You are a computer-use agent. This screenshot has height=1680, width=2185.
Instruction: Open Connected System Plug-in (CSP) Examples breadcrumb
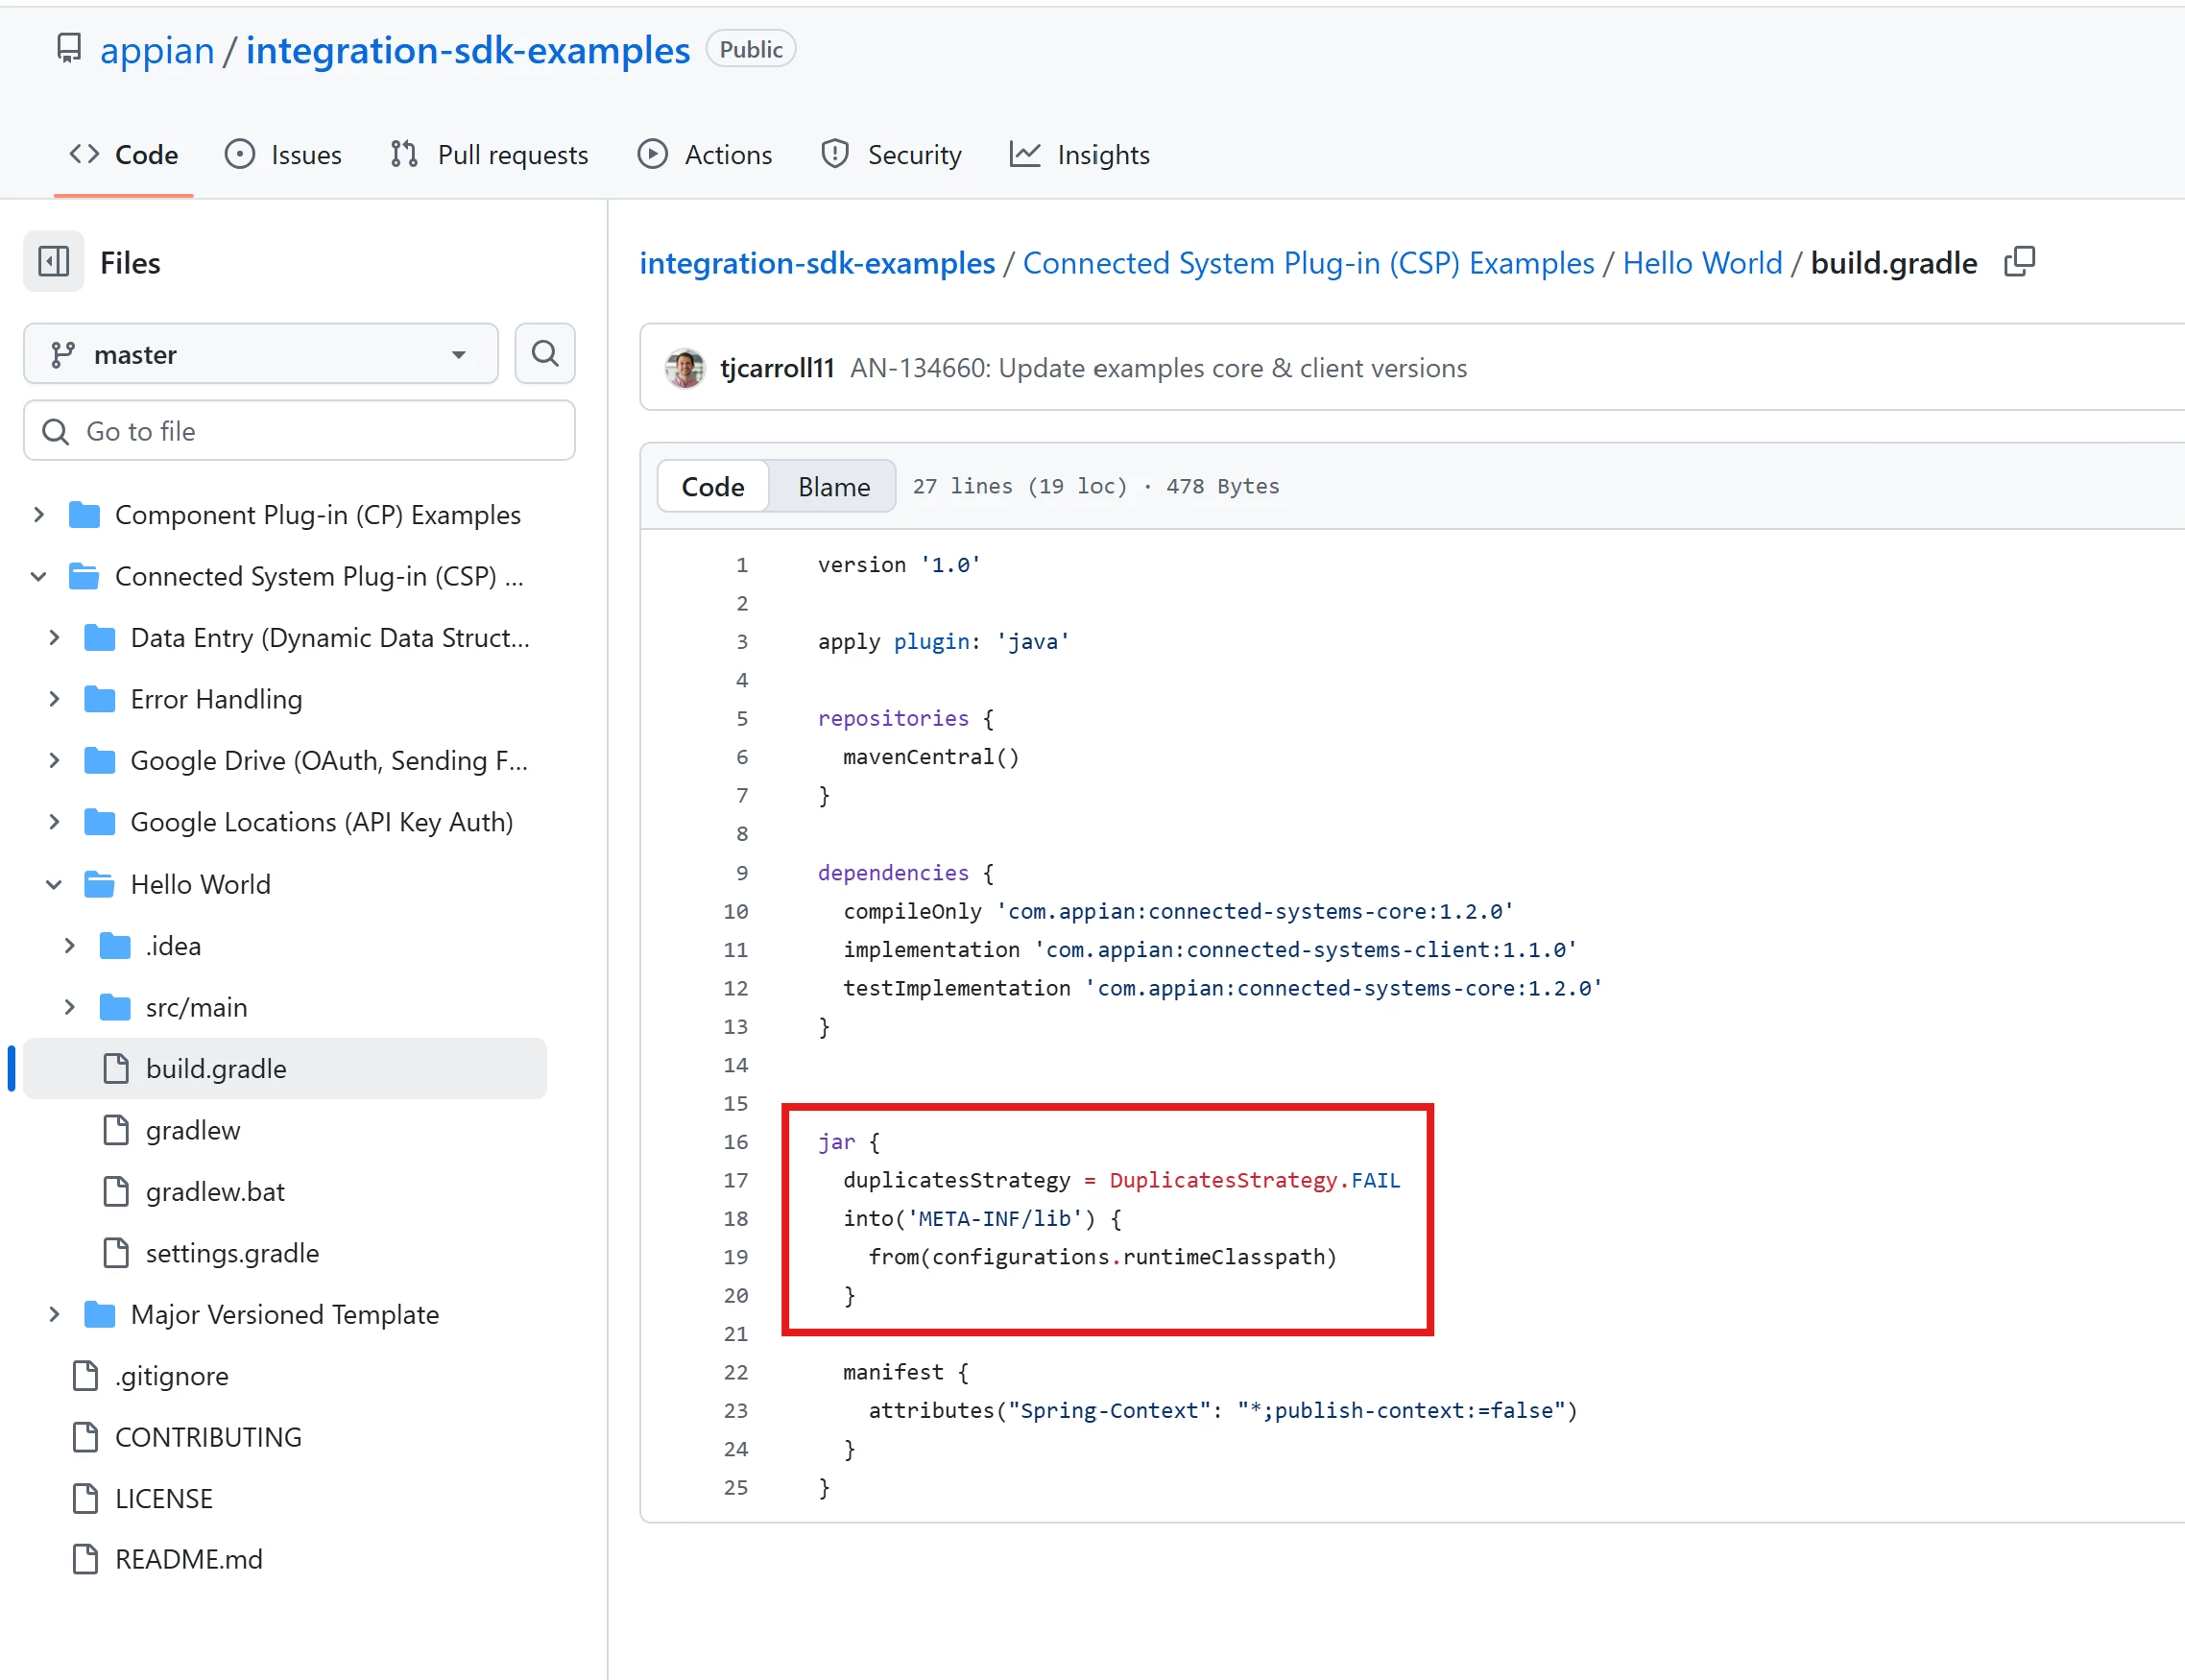pyautogui.click(x=1308, y=263)
